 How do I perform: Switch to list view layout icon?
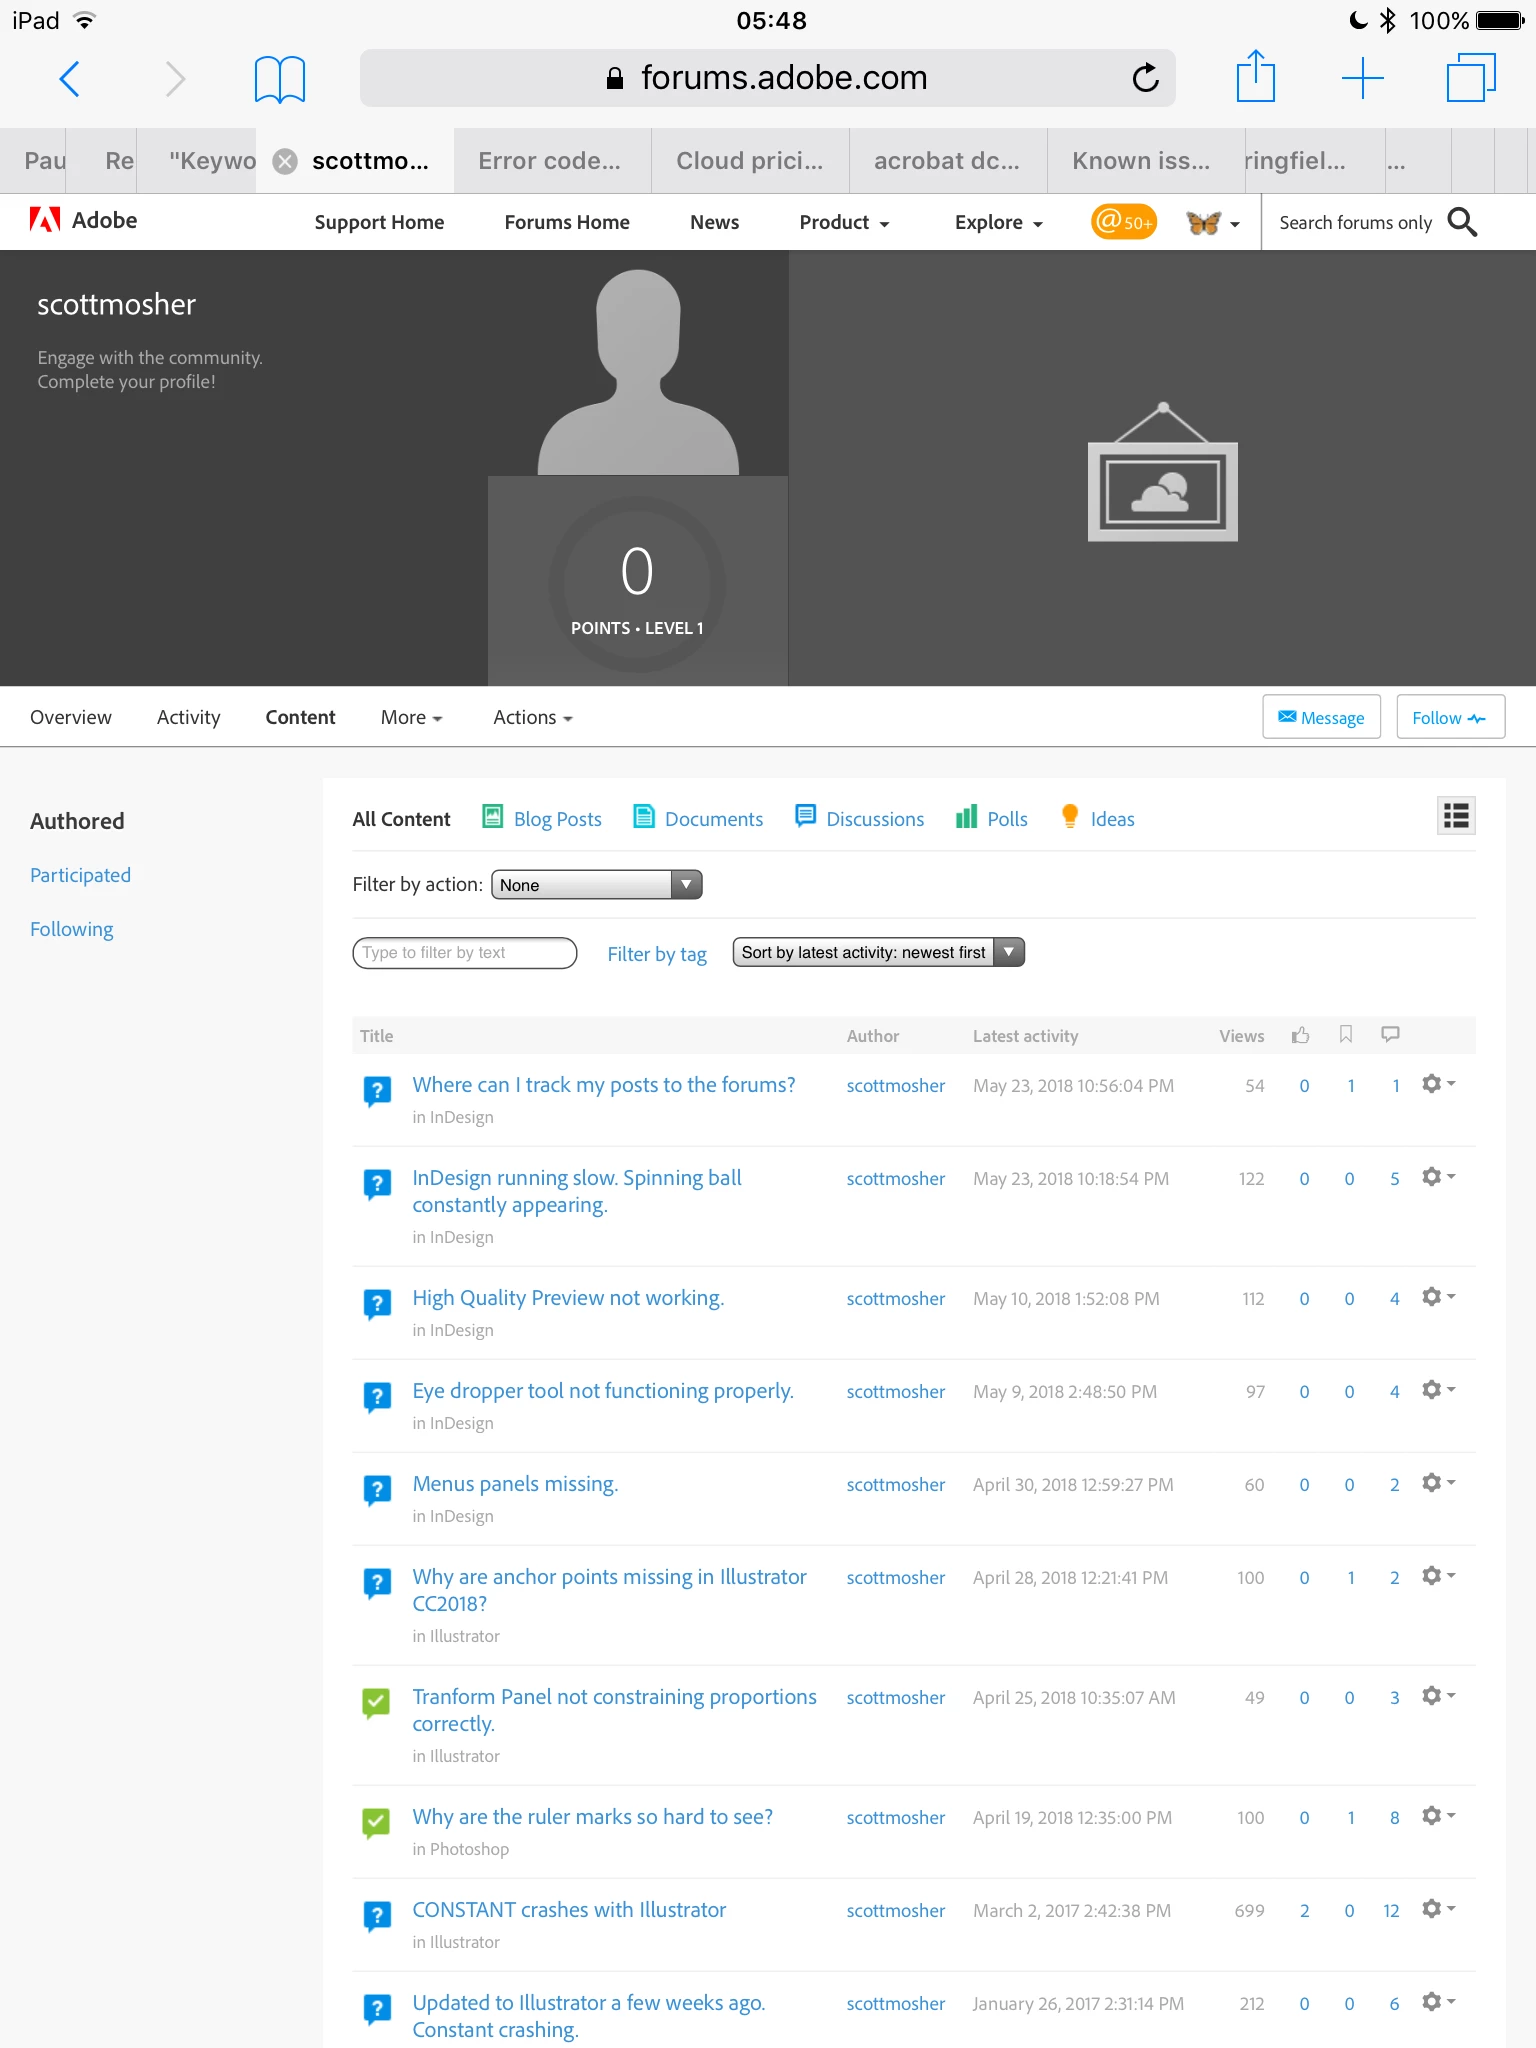tap(1456, 816)
